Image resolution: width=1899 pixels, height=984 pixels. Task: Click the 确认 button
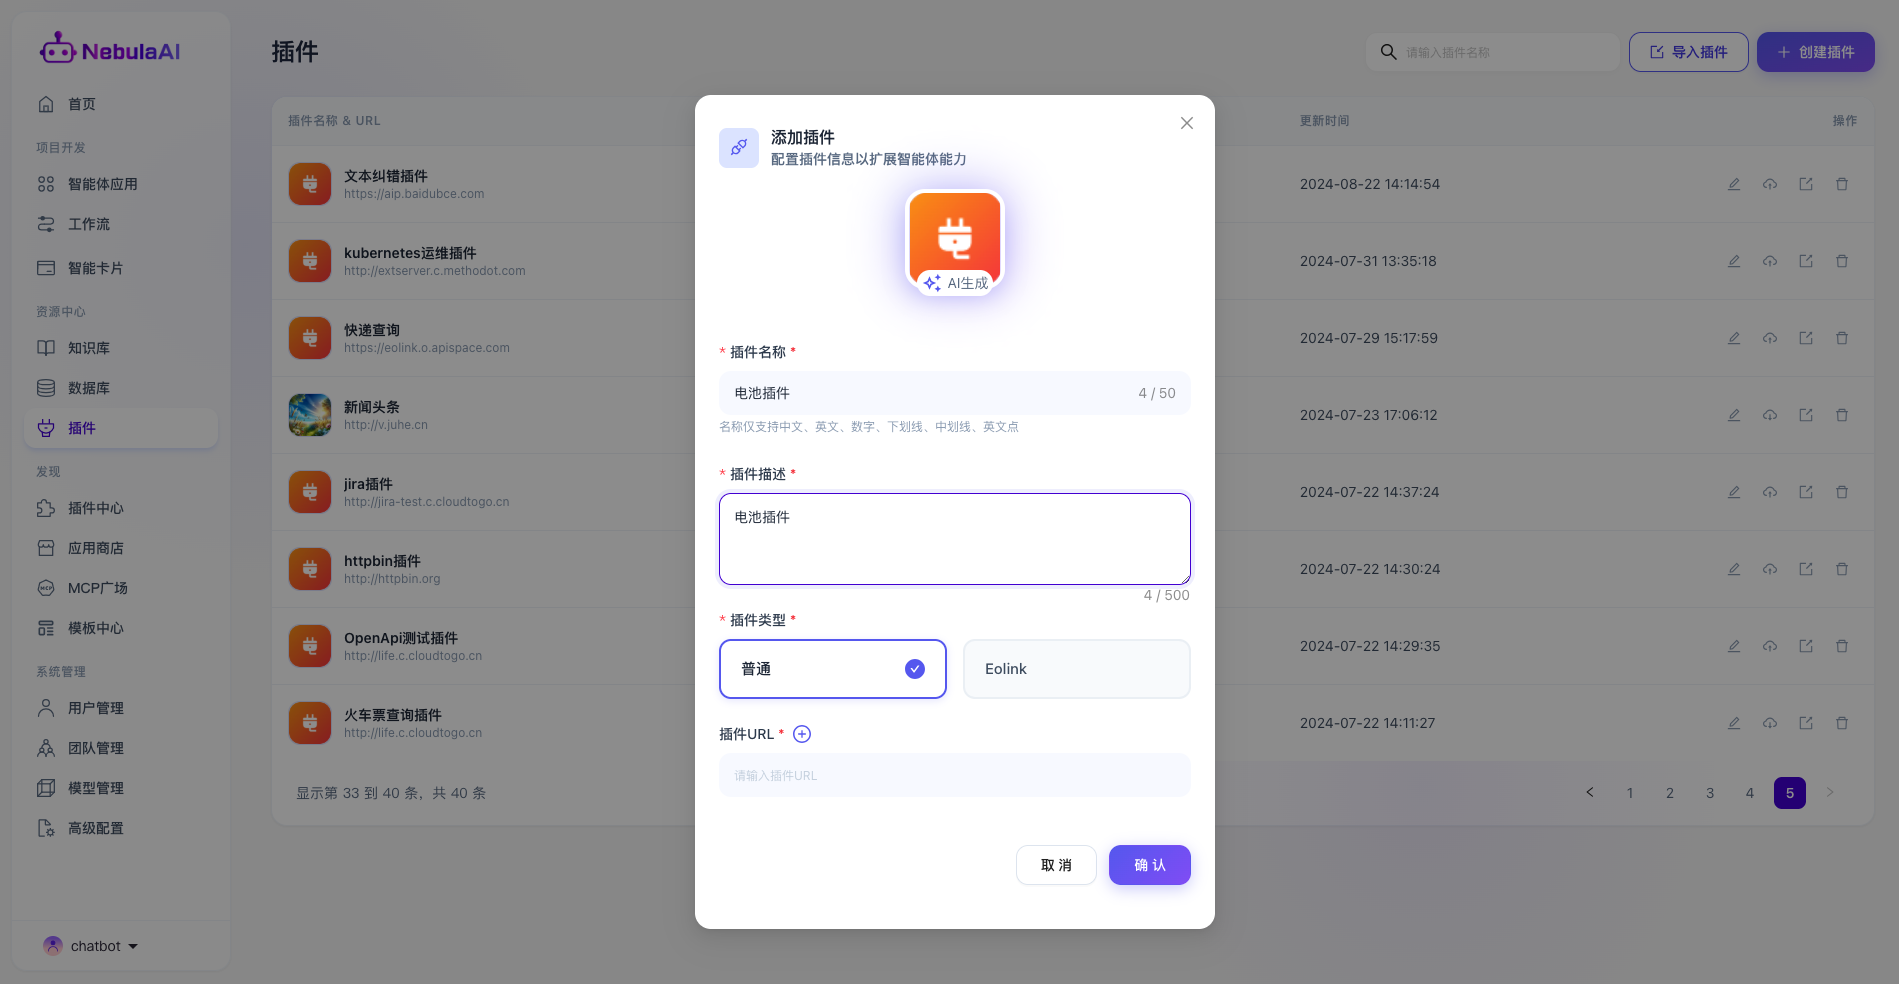1149,865
